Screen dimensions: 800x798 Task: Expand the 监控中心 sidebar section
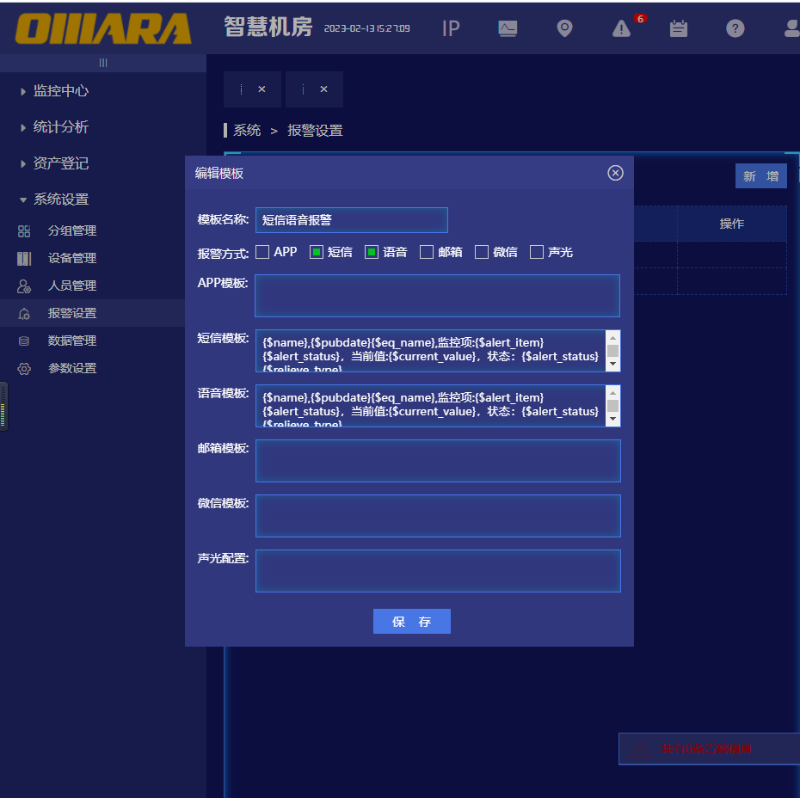coord(61,91)
